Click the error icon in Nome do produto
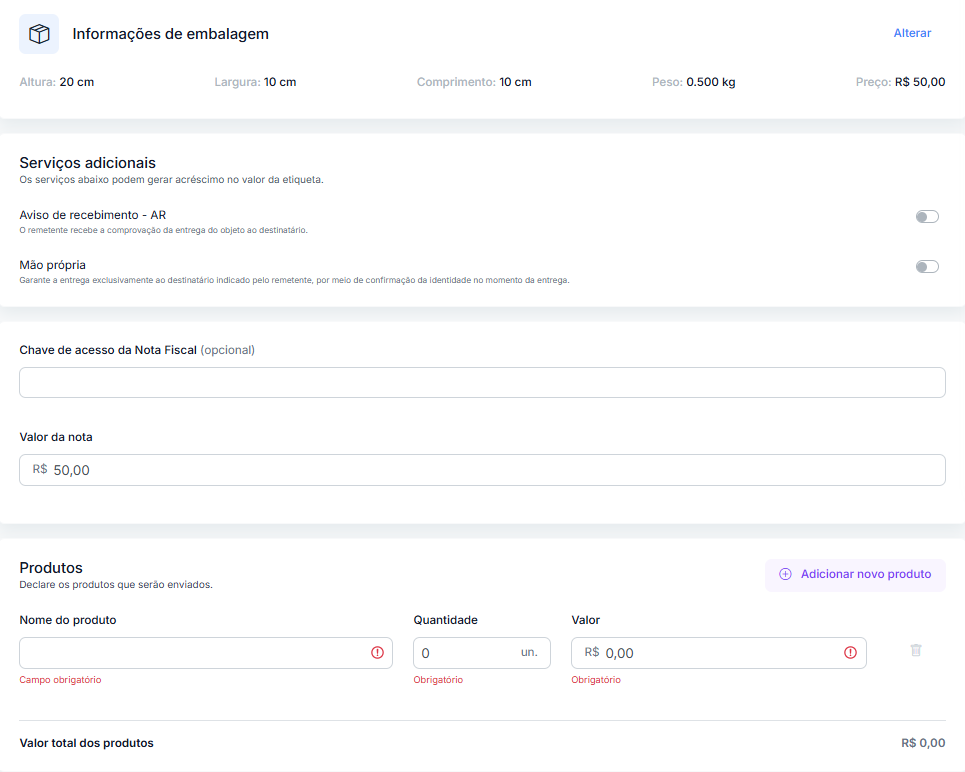 [377, 653]
